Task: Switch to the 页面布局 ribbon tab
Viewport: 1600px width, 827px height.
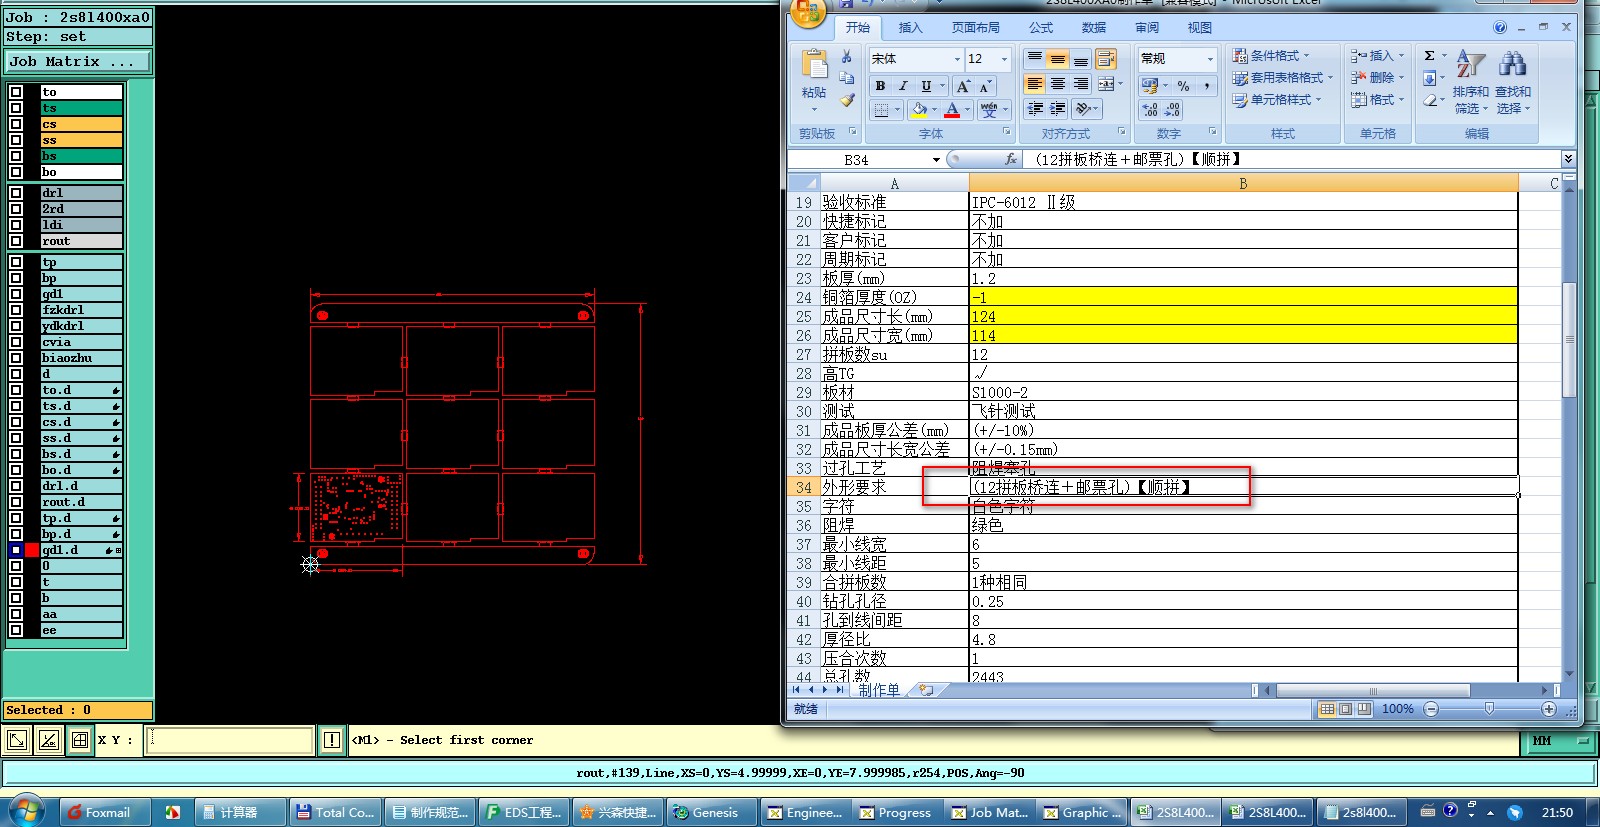Action: coord(975,28)
